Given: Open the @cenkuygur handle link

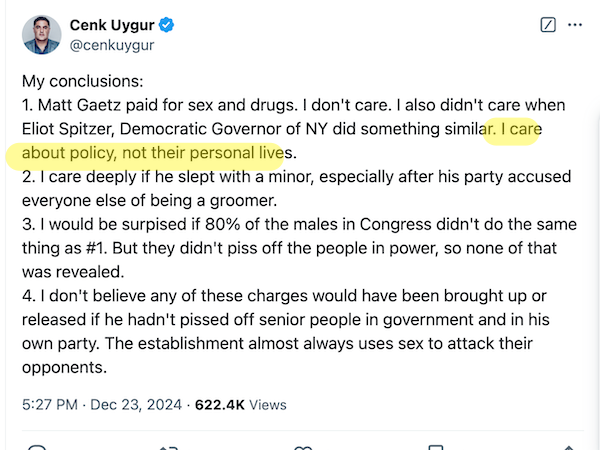Looking at the screenshot, I should pyautogui.click(x=112, y=44).
